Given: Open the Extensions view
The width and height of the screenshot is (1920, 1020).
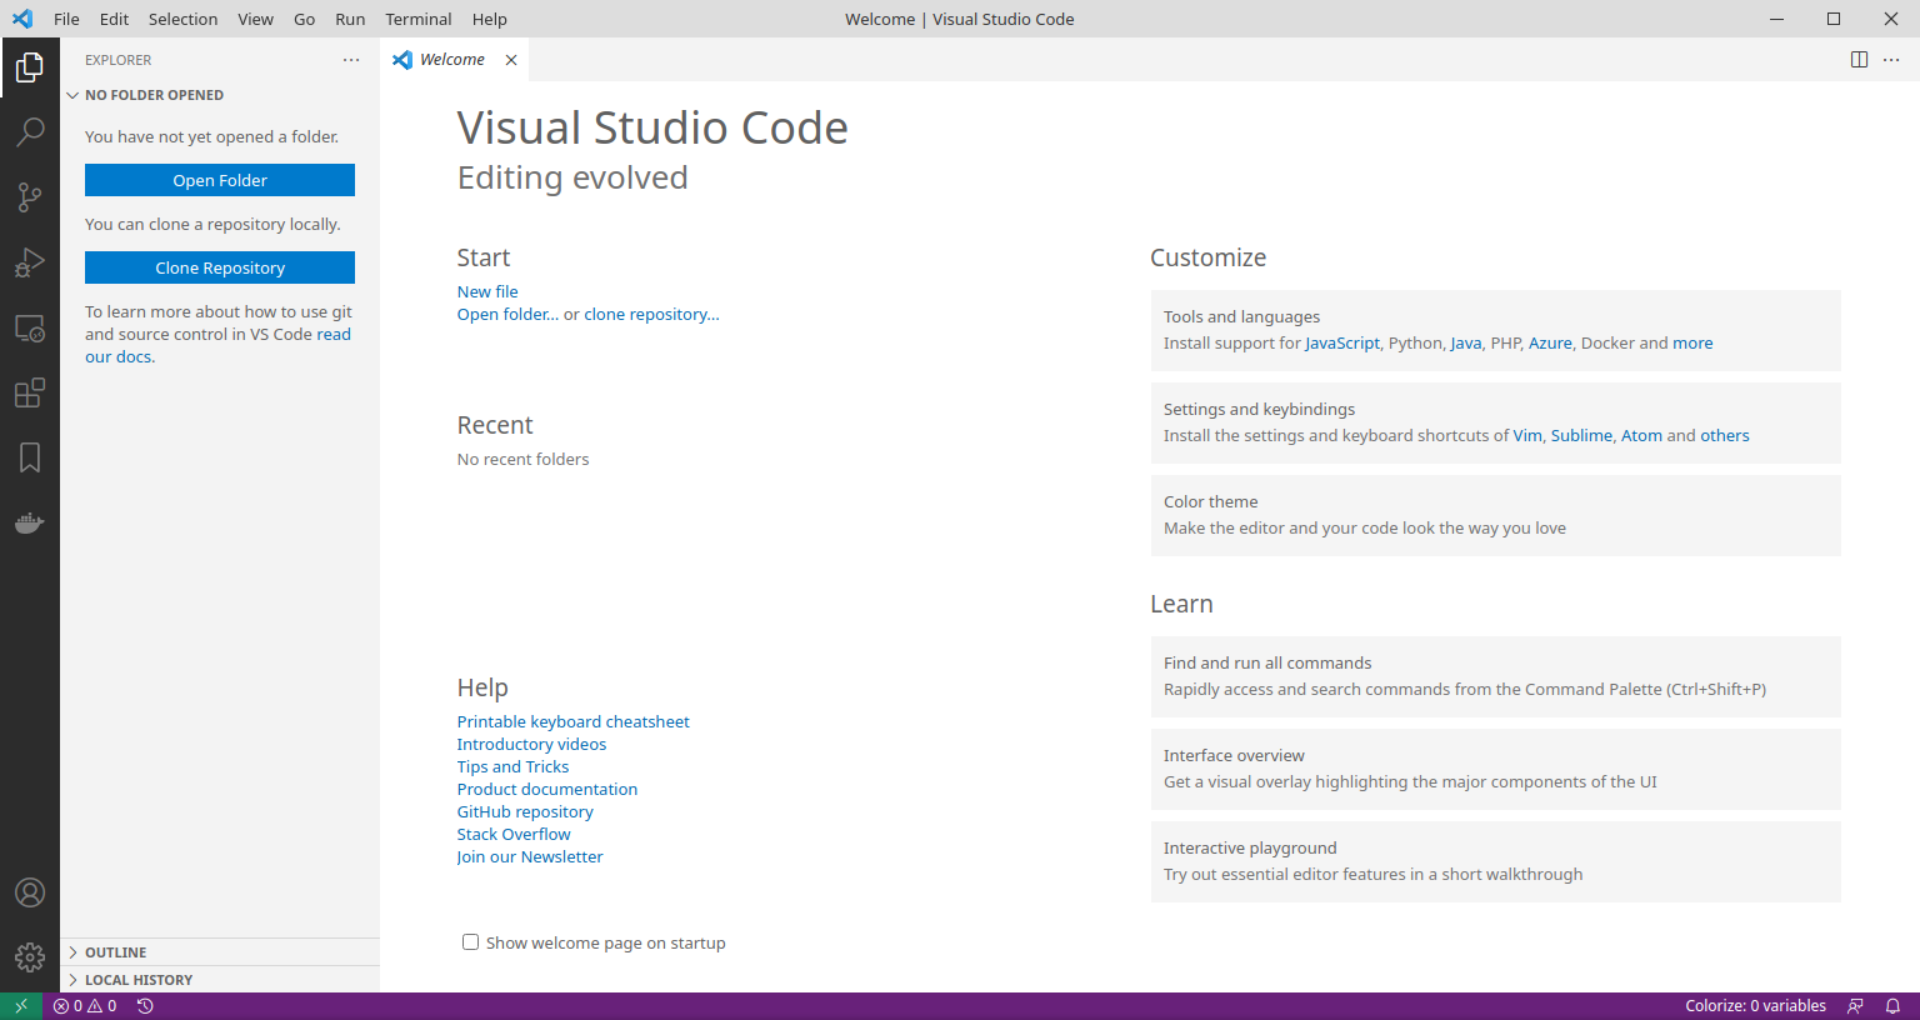Looking at the screenshot, I should (30, 392).
